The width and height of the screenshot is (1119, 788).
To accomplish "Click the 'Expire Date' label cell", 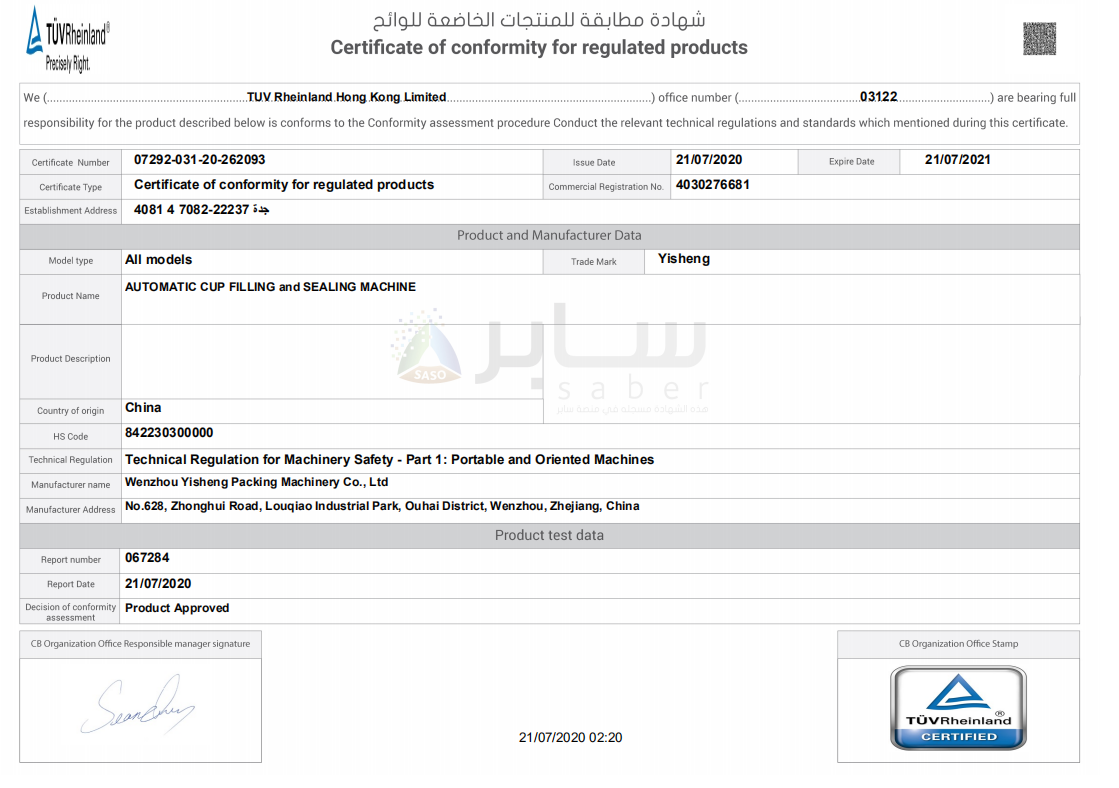I will click(851, 162).
